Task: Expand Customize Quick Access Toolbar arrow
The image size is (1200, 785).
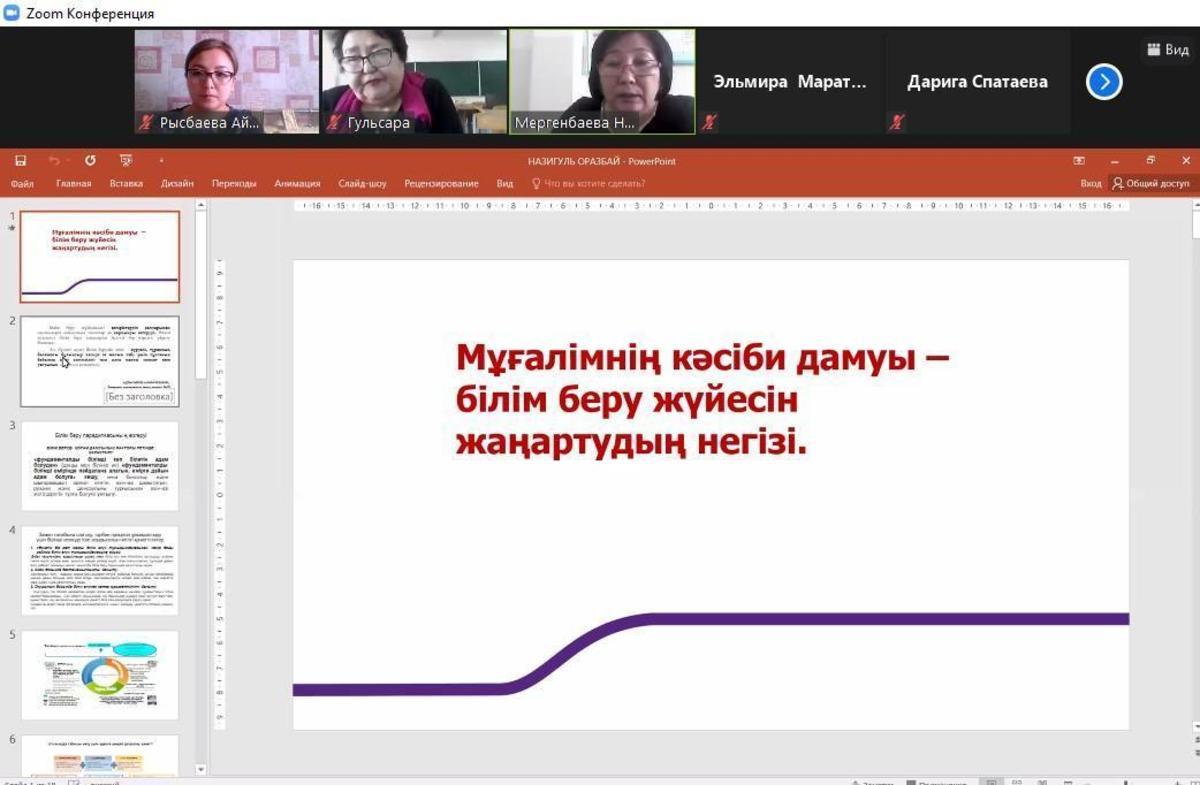Action: pyautogui.click(x=161, y=161)
